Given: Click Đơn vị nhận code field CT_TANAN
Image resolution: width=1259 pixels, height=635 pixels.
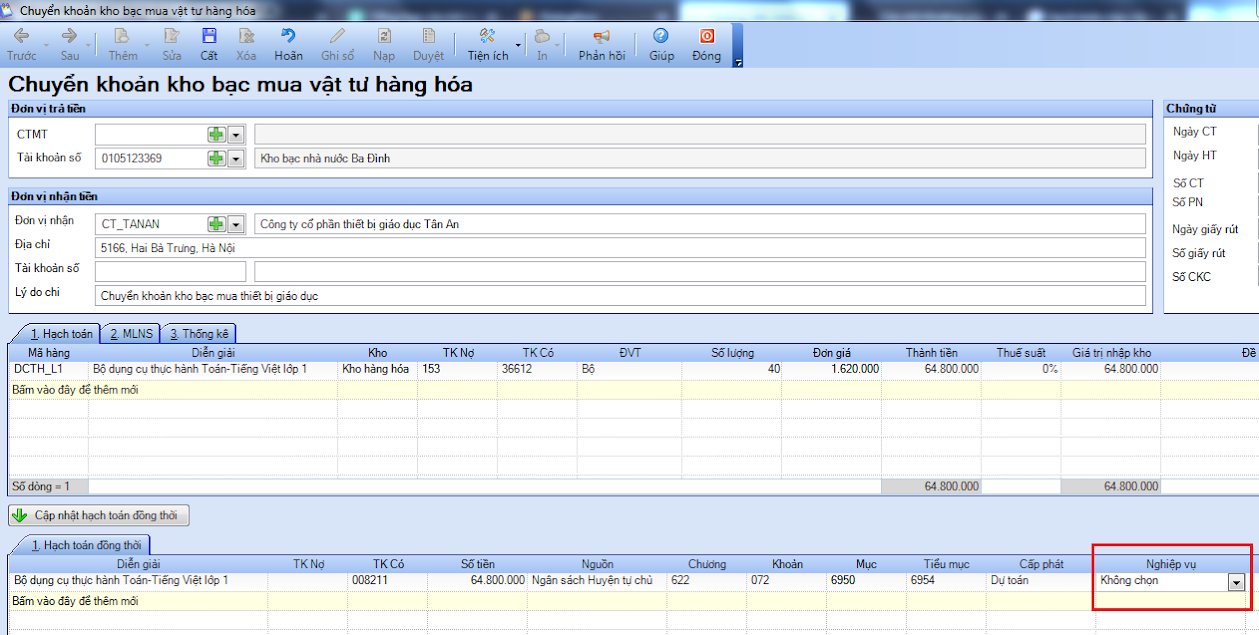Looking at the screenshot, I should tap(150, 224).
